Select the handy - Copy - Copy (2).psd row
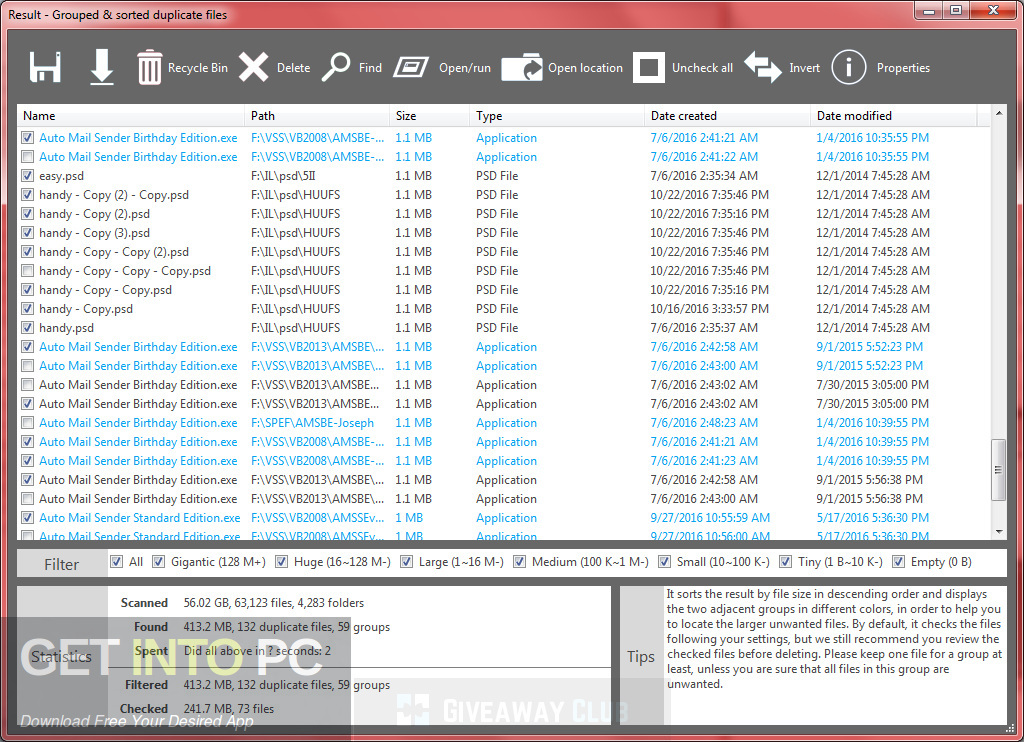The image size is (1024, 742). tap(503, 251)
